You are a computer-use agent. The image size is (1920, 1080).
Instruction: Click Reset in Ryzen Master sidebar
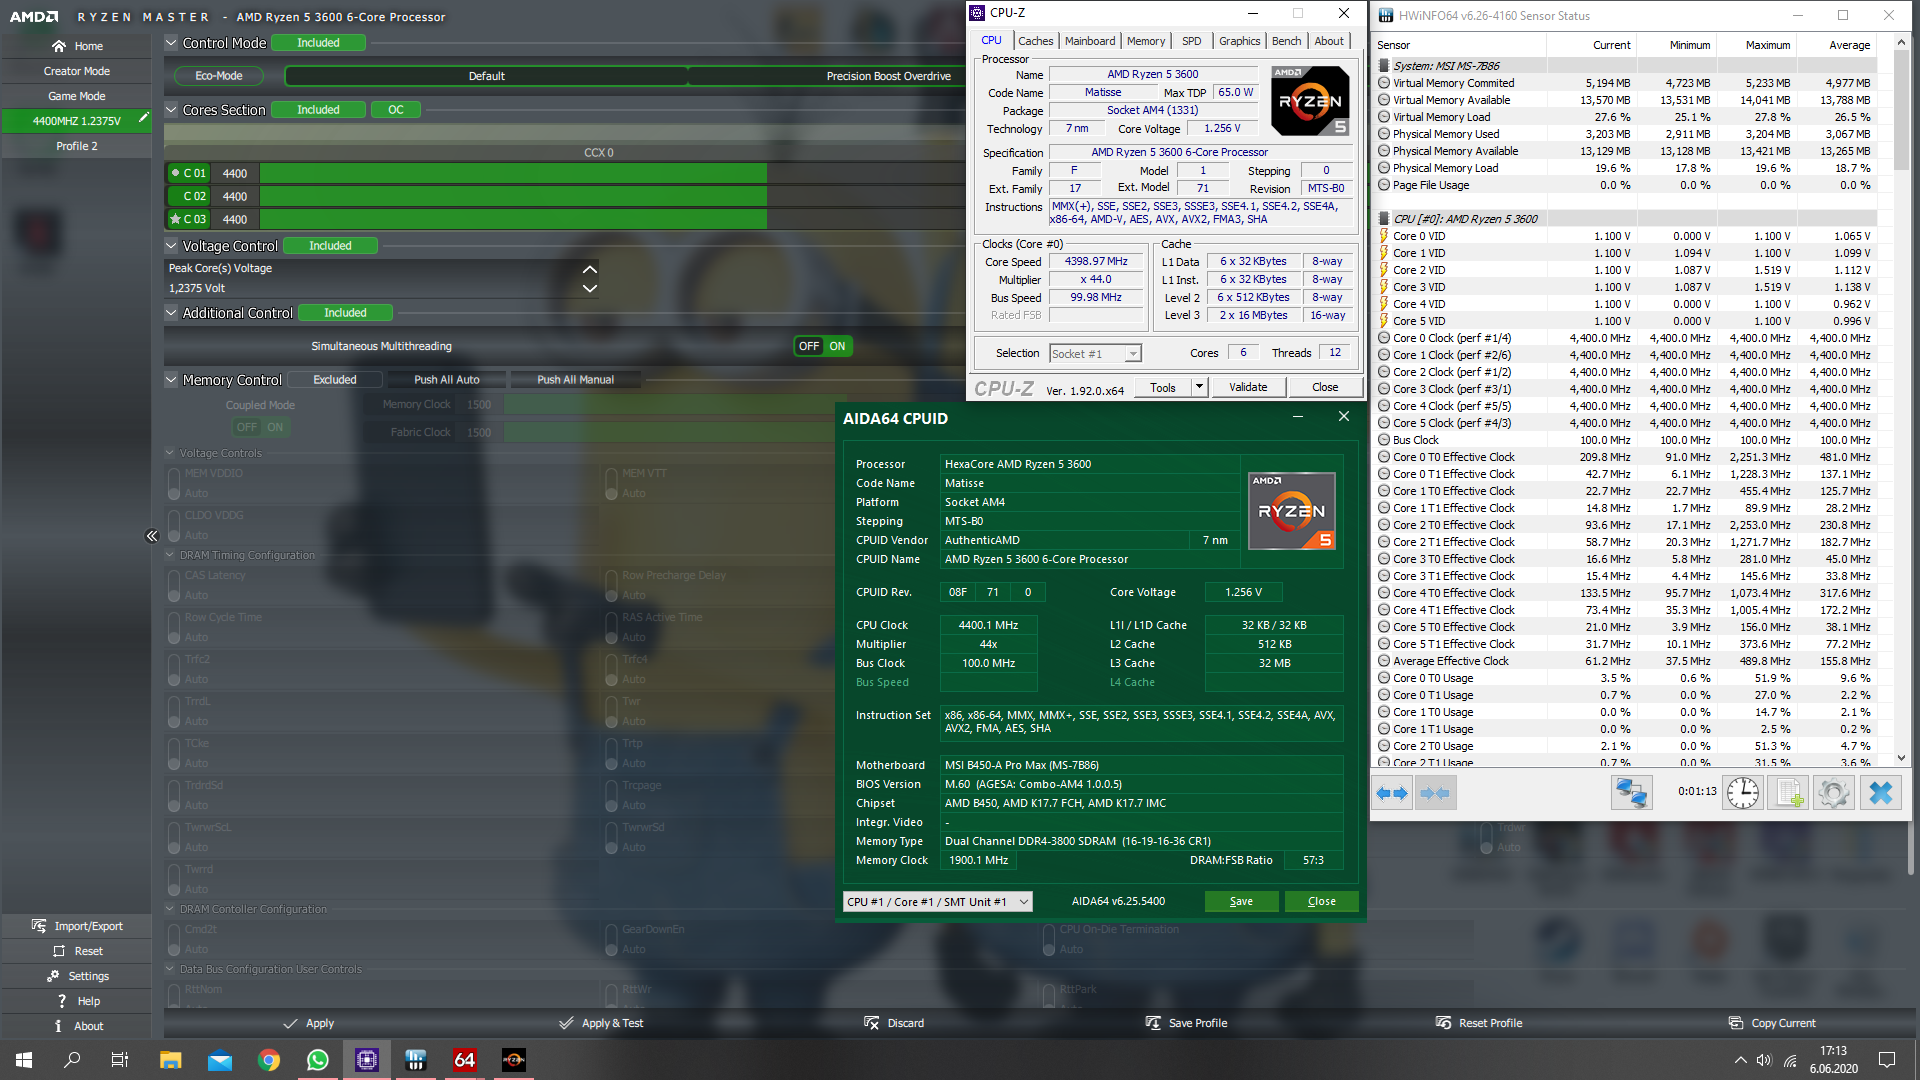[x=76, y=951]
